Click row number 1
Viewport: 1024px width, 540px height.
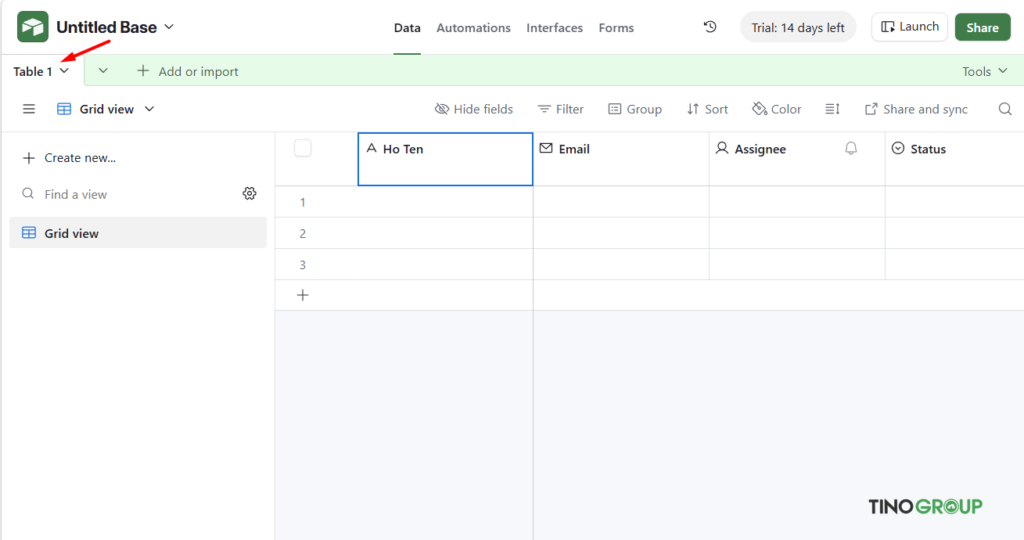point(302,202)
